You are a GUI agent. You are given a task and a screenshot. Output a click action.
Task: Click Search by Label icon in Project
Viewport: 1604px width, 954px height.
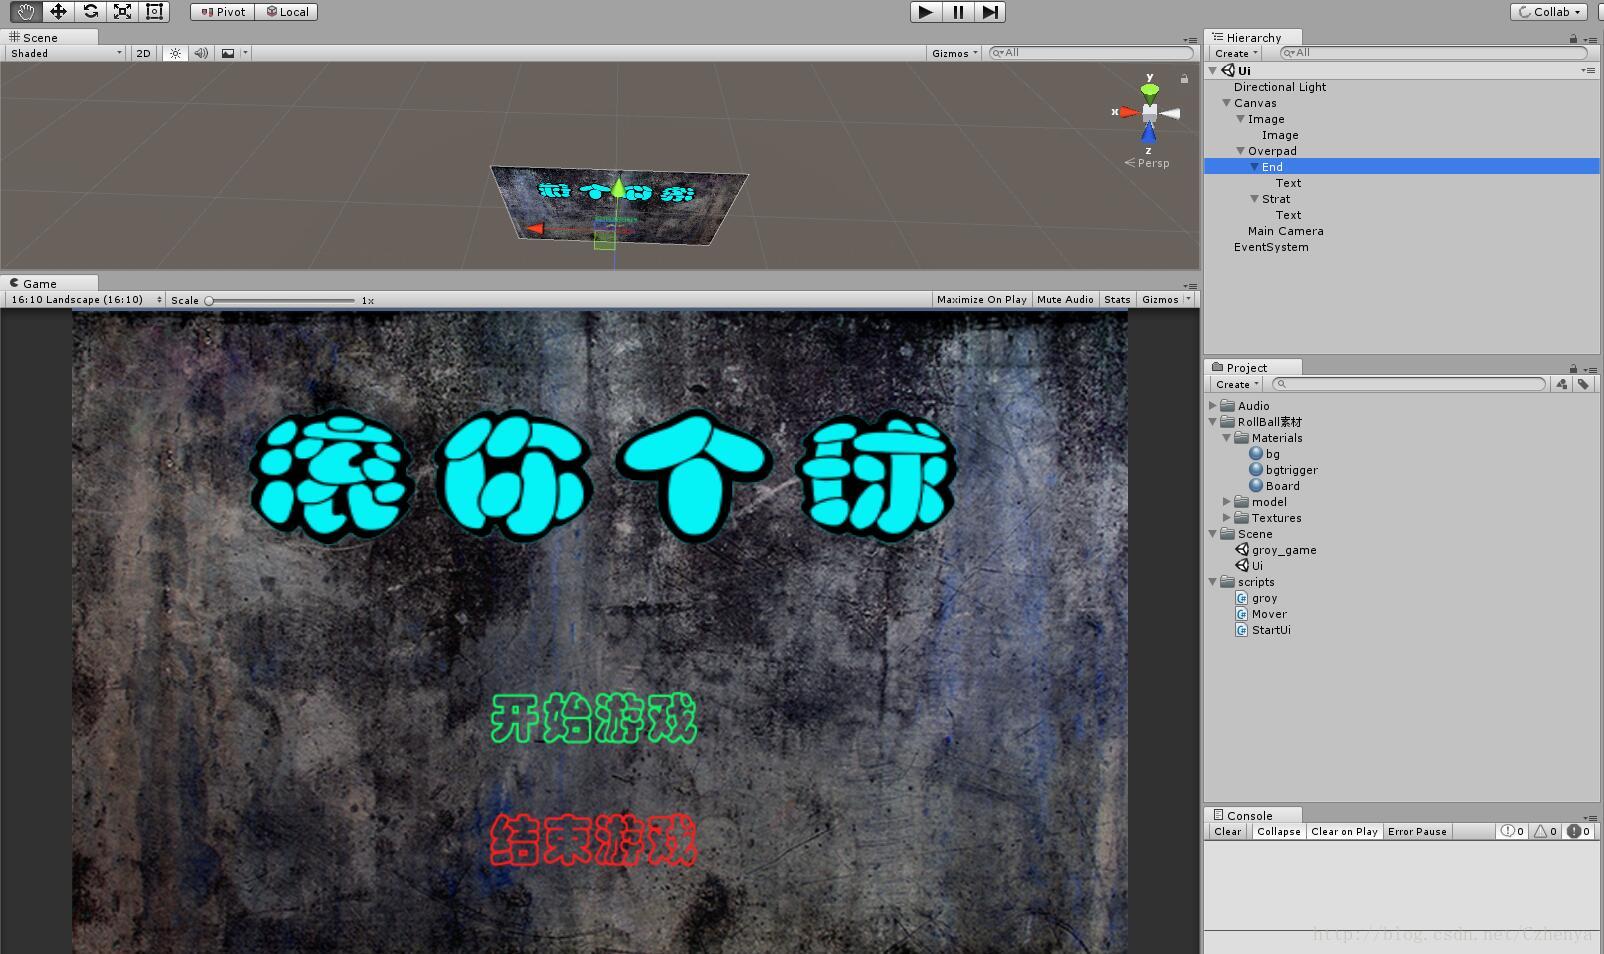pos(1583,384)
